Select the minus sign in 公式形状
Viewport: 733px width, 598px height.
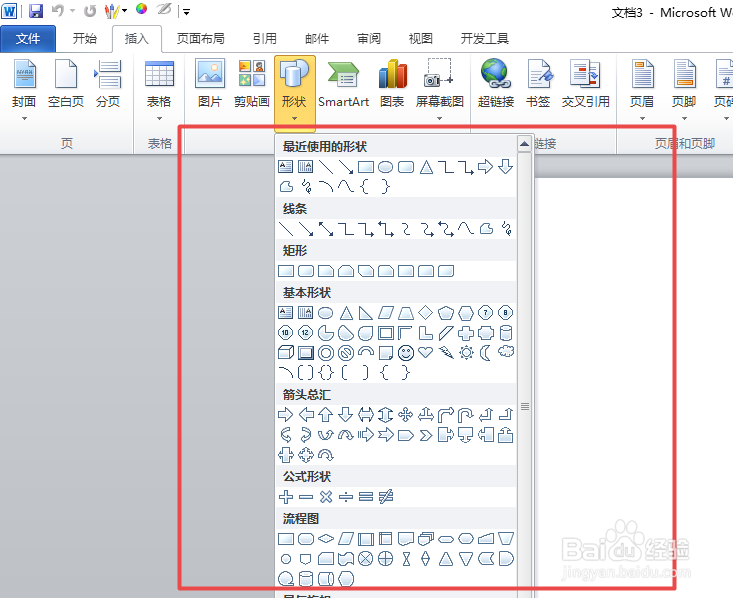click(x=306, y=497)
